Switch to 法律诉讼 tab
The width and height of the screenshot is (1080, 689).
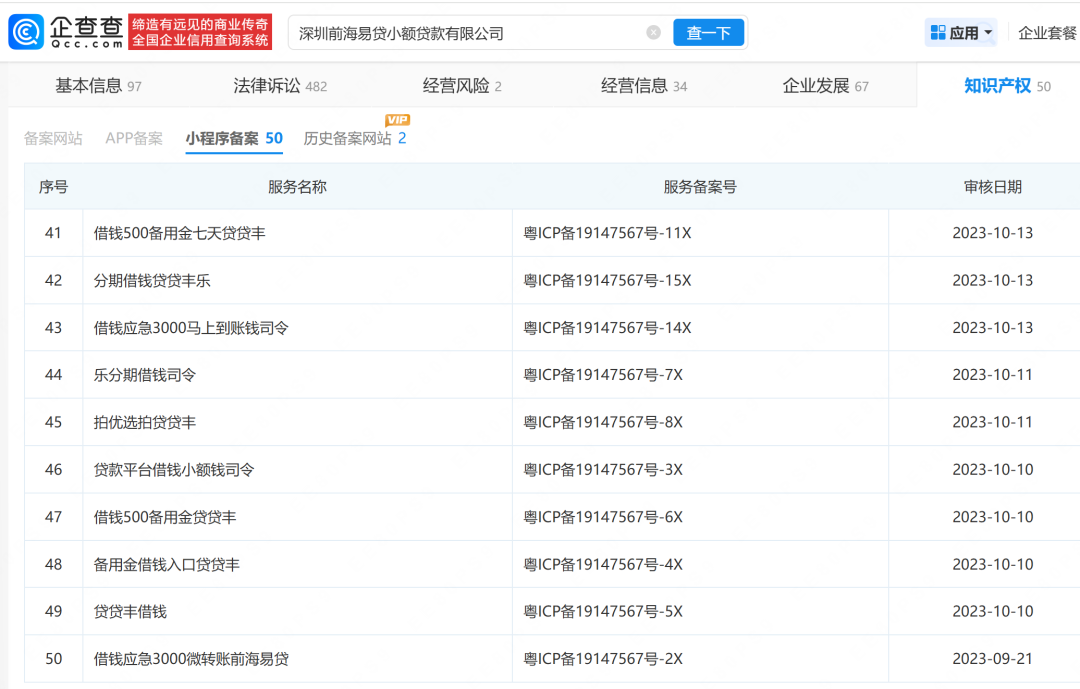(280, 86)
